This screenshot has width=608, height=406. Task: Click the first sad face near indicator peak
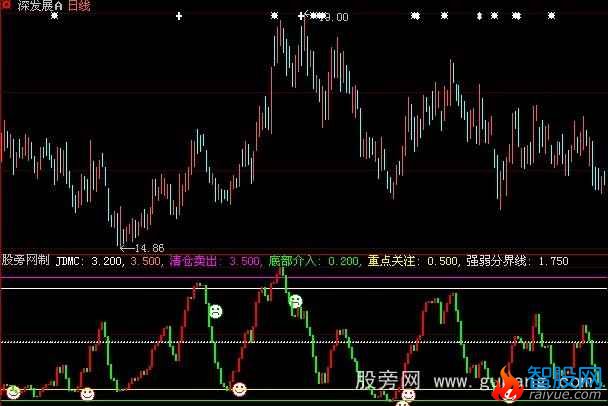(x=215, y=311)
